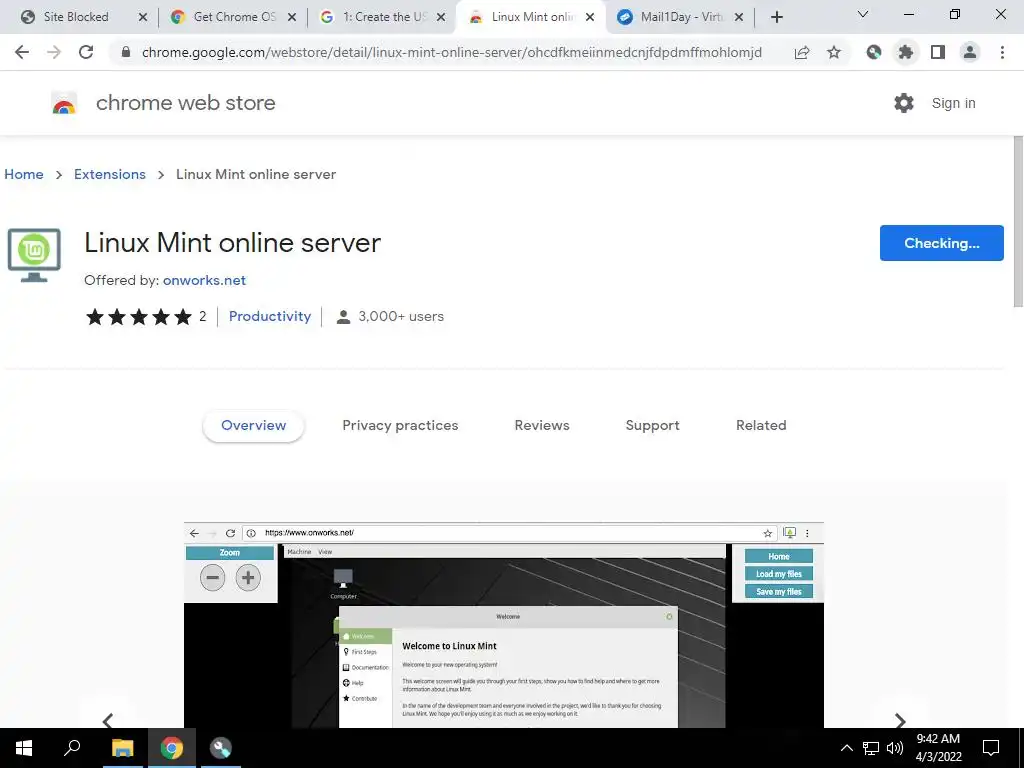The width and height of the screenshot is (1024, 768).
Task: Switch to the Mail1Day tab
Action: pos(679,17)
